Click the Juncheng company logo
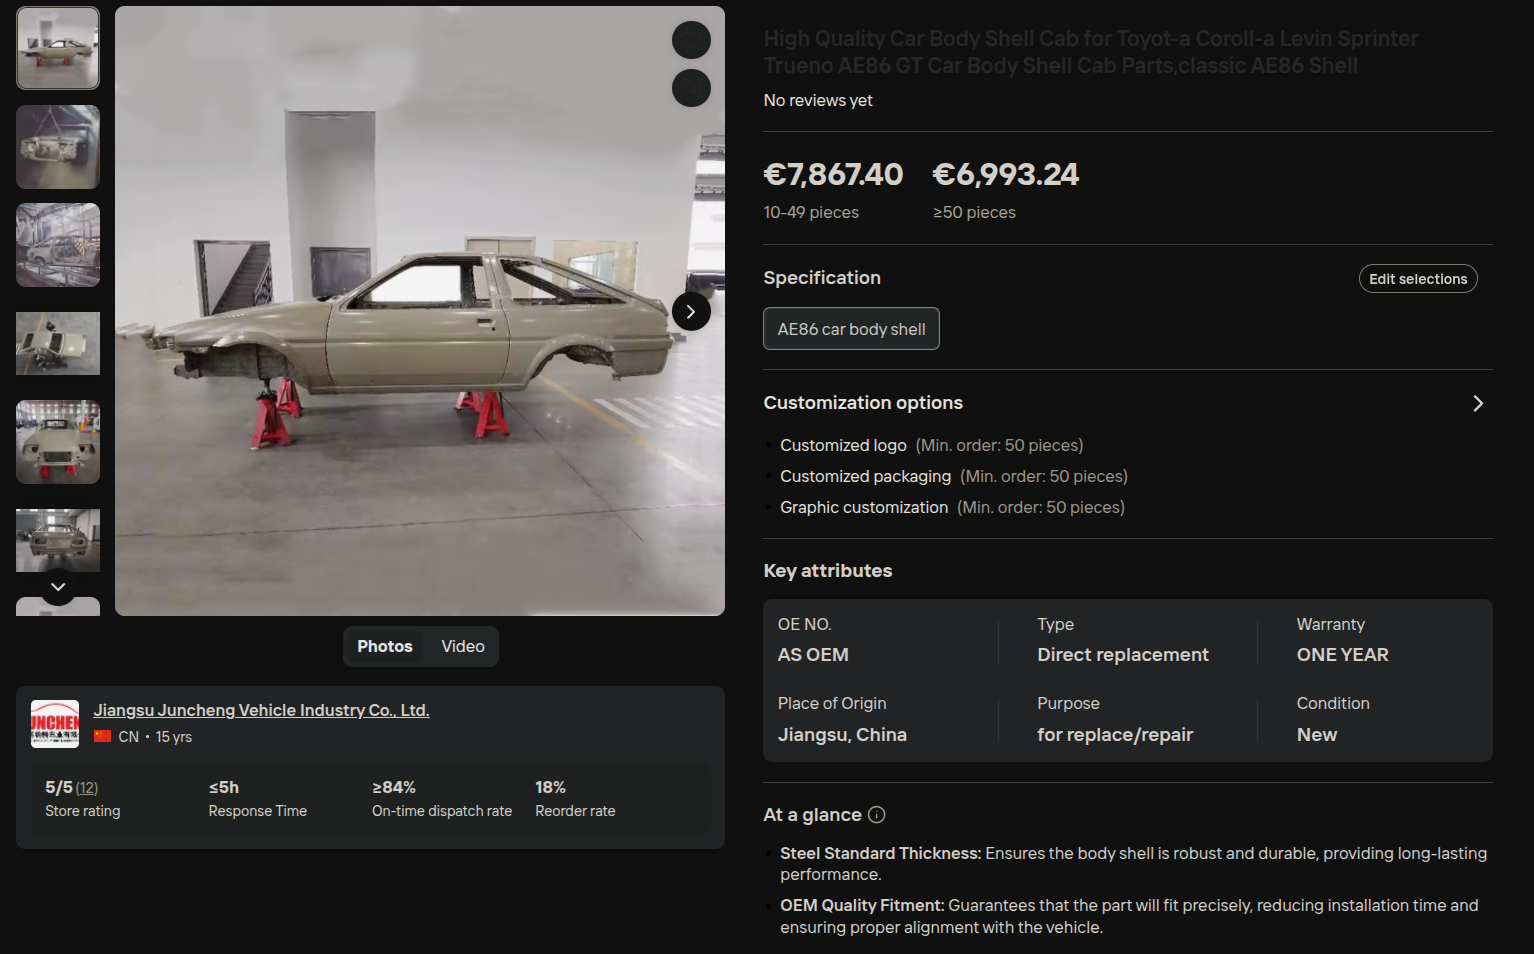 tap(55, 724)
